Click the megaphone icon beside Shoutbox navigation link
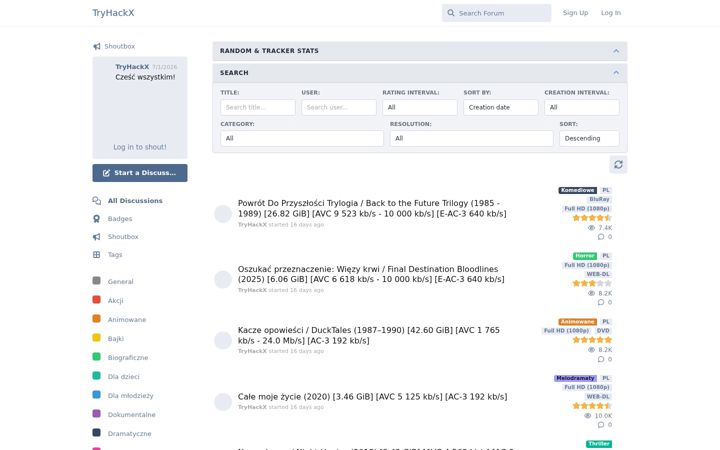Image resolution: width=720 pixels, height=450 pixels. [96, 236]
